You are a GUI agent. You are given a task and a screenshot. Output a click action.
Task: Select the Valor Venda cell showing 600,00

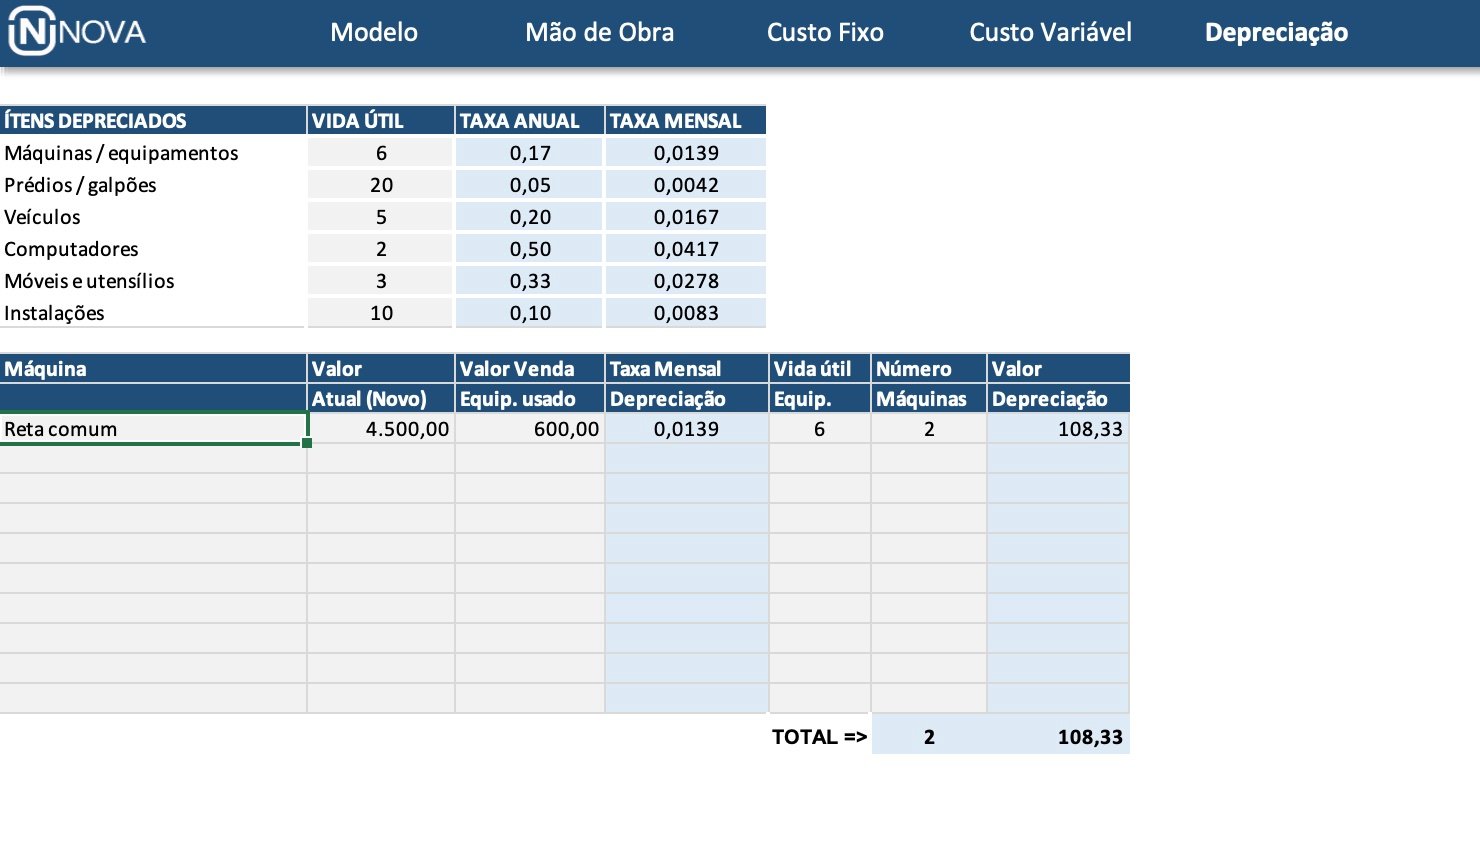(x=530, y=428)
